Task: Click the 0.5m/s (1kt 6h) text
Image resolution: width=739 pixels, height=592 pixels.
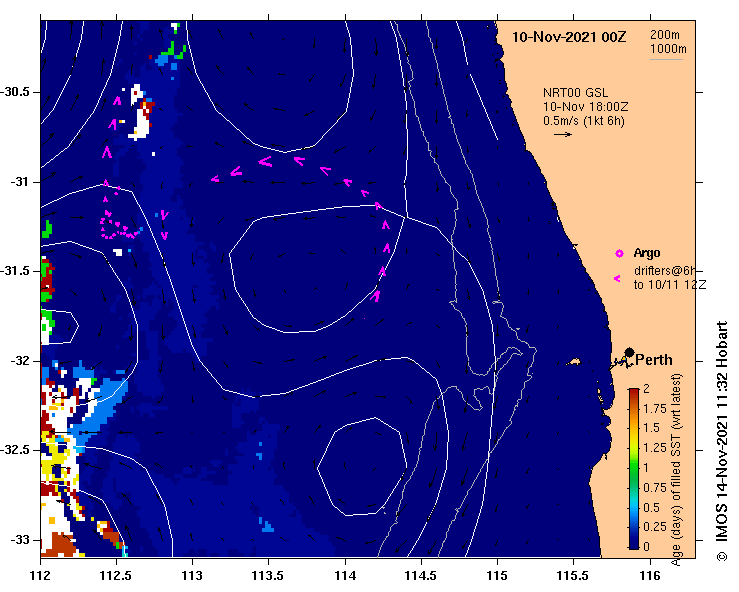Action: click(583, 121)
